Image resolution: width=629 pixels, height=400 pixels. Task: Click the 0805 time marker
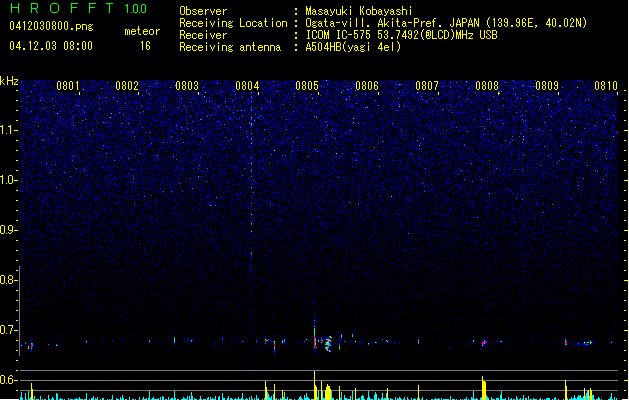click(x=307, y=86)
